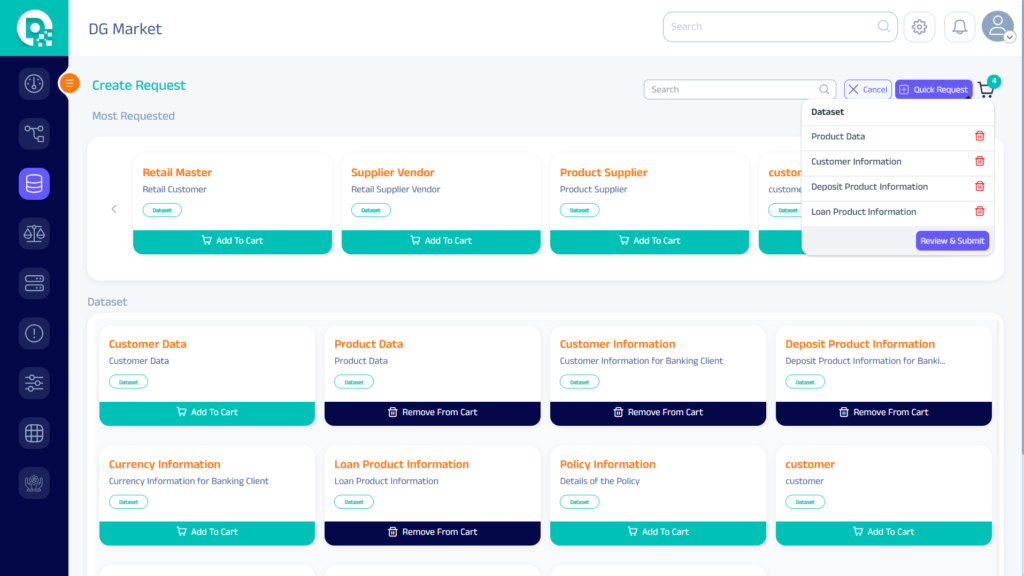The image size is (1024, 576).
Task: Open the top-bar settings gear
Action: pyautogui.click(x=919, y=27)
